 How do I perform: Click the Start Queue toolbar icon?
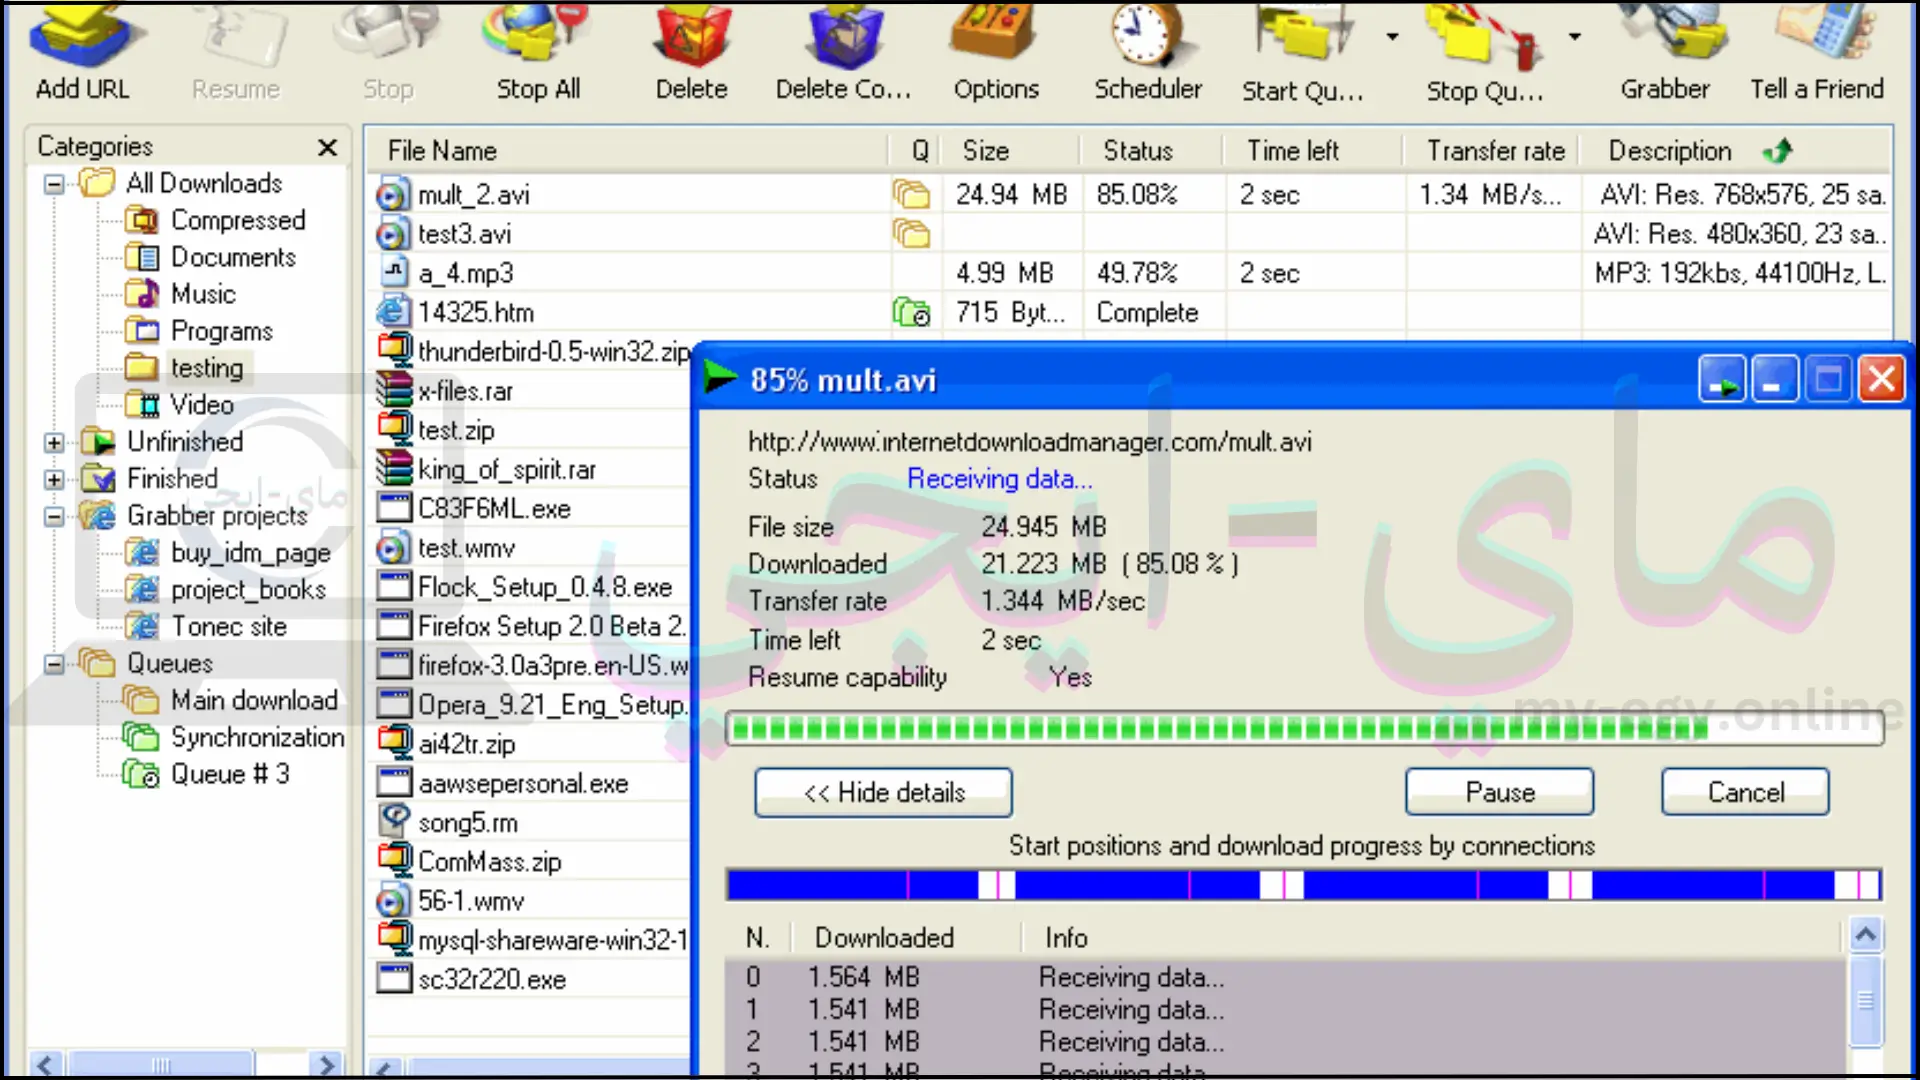(1302, 50)
